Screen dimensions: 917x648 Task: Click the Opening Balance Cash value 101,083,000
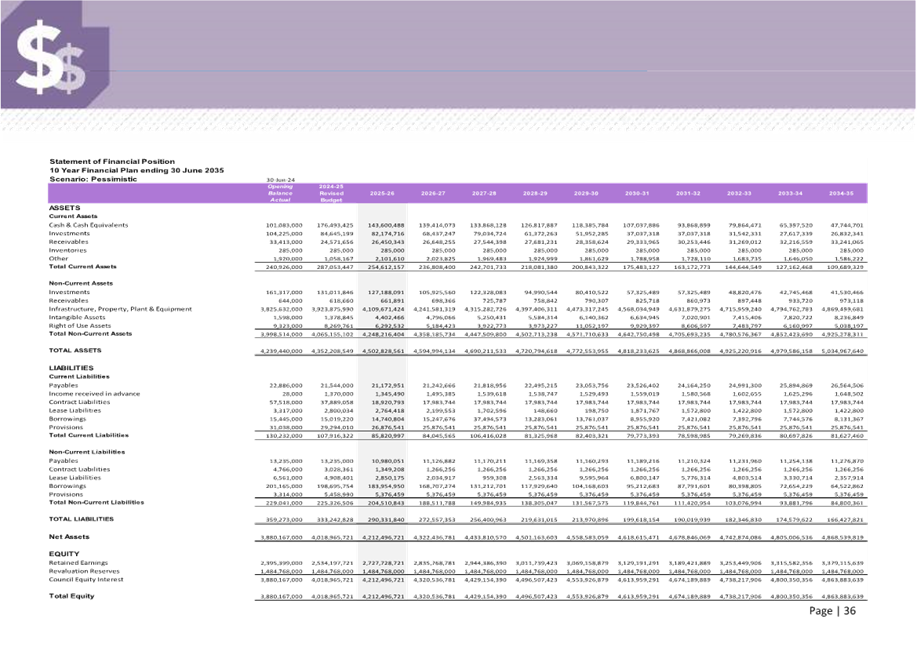pyautogui.click(x=284, y=225)
